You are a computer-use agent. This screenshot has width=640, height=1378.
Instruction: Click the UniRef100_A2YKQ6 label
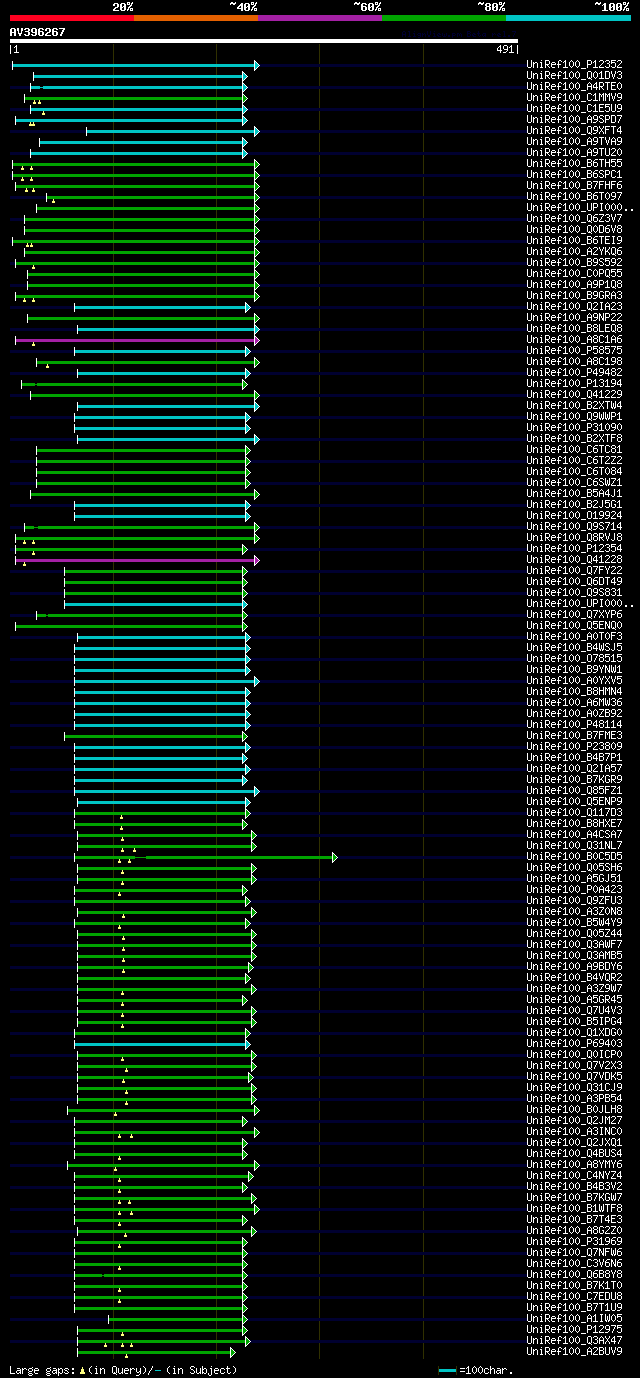click(574, 252)
